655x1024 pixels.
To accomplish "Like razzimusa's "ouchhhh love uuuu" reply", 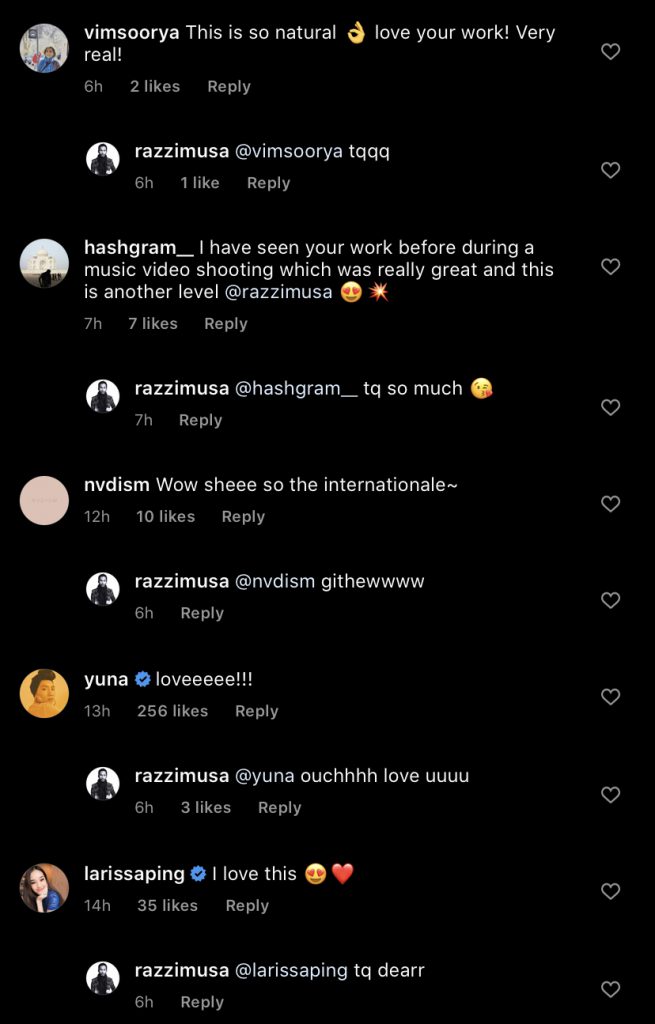I will point(610,795).
